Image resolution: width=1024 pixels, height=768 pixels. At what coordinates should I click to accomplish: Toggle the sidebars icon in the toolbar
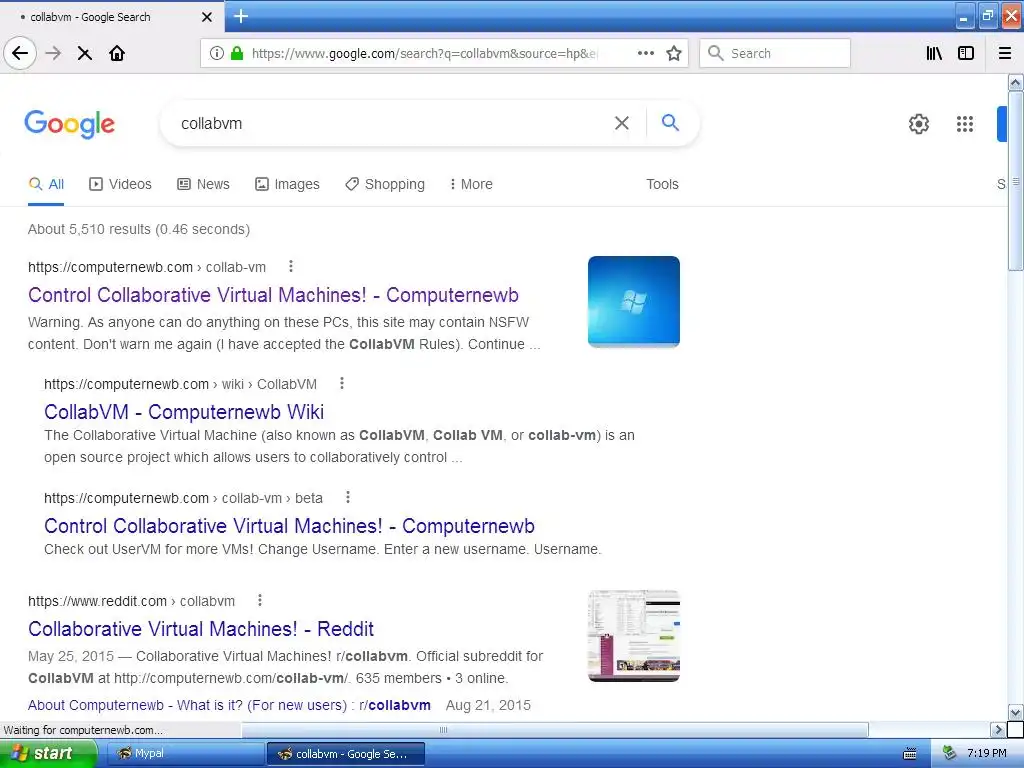966,54
